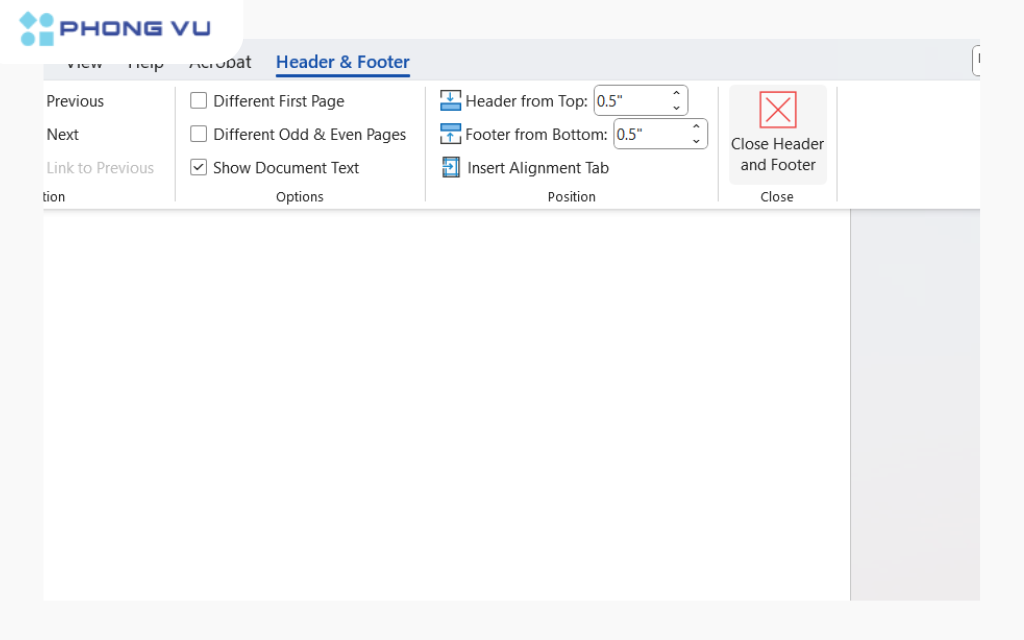The width and height of the screenshot is (1024, 640).
Task: Click the document scrollbar on the right
Action: [914, 400]
